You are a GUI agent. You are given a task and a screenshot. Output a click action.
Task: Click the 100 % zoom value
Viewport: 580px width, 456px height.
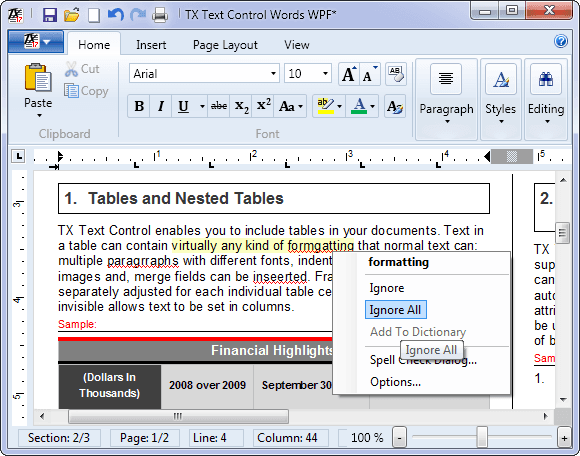click(367, 438)
